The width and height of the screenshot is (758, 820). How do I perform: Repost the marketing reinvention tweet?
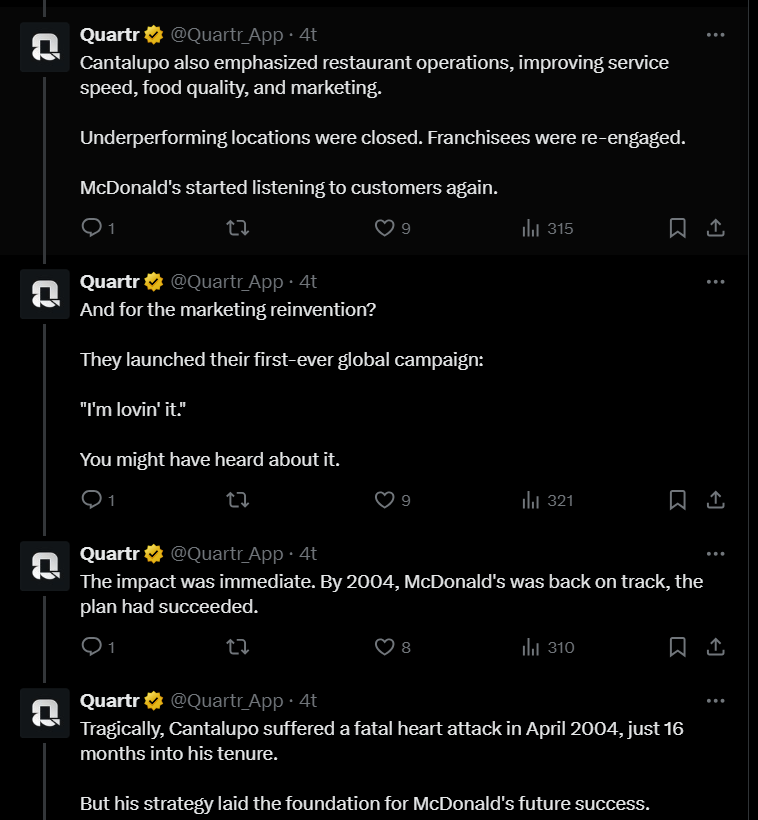(x=238, y=500)
